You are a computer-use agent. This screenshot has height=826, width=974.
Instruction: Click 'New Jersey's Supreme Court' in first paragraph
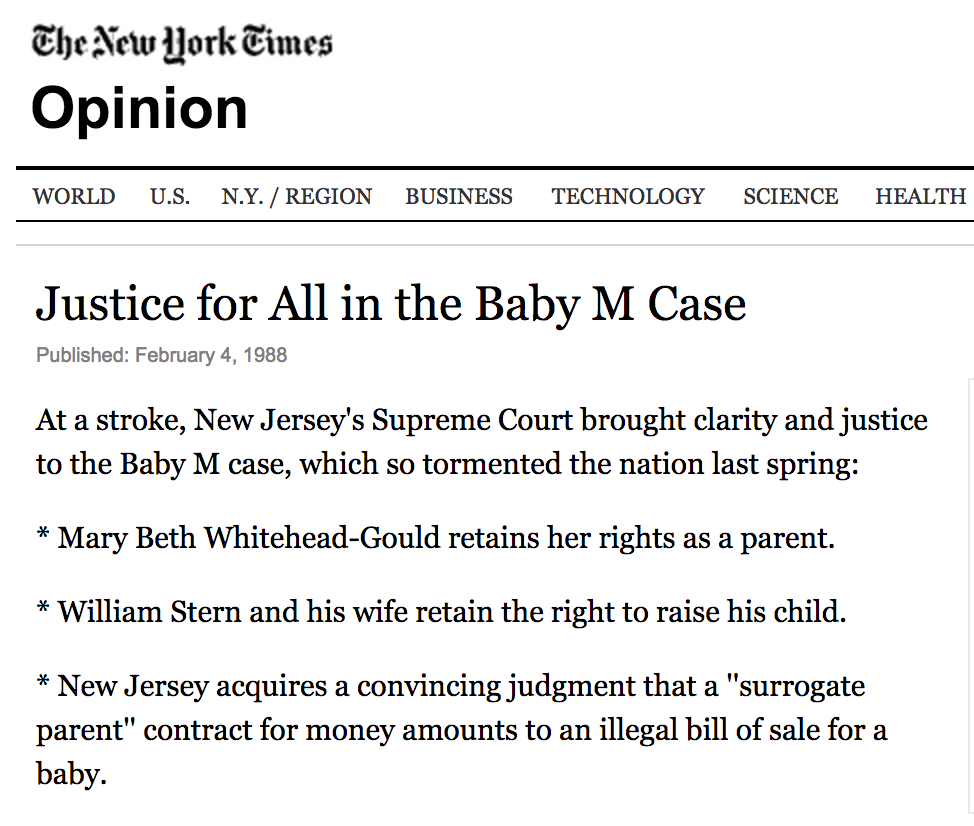click(384, 420)
